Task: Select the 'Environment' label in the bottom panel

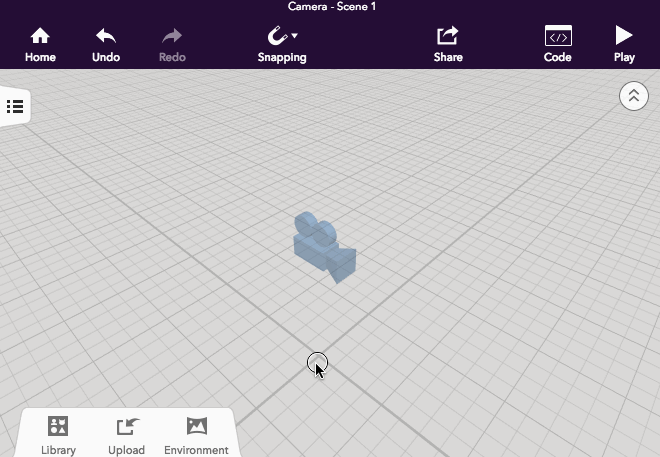Action: [x=196, y=450]
